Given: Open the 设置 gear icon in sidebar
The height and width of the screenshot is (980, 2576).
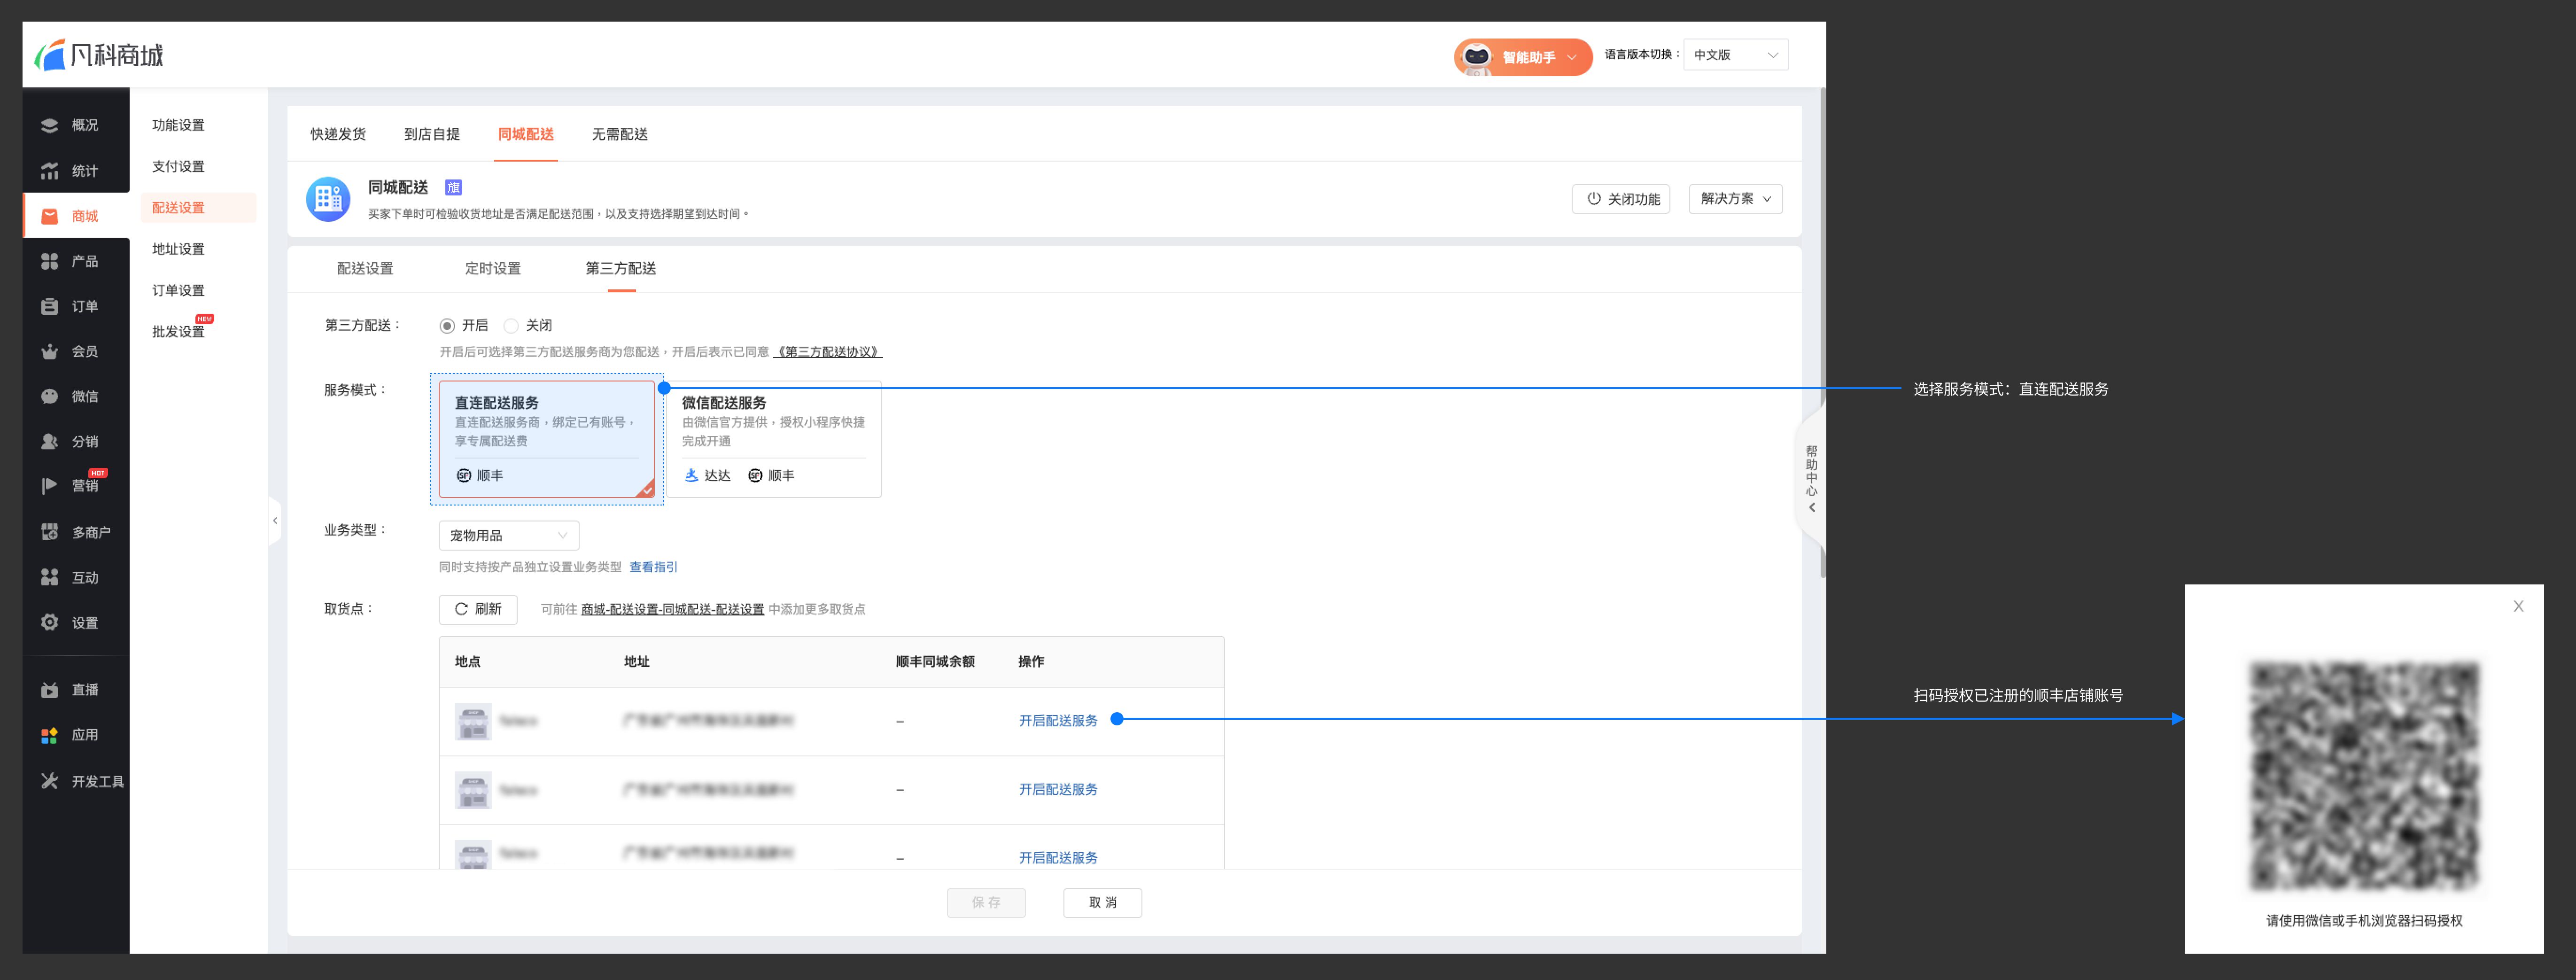Looking at the screenshot, I should (49, 622).
